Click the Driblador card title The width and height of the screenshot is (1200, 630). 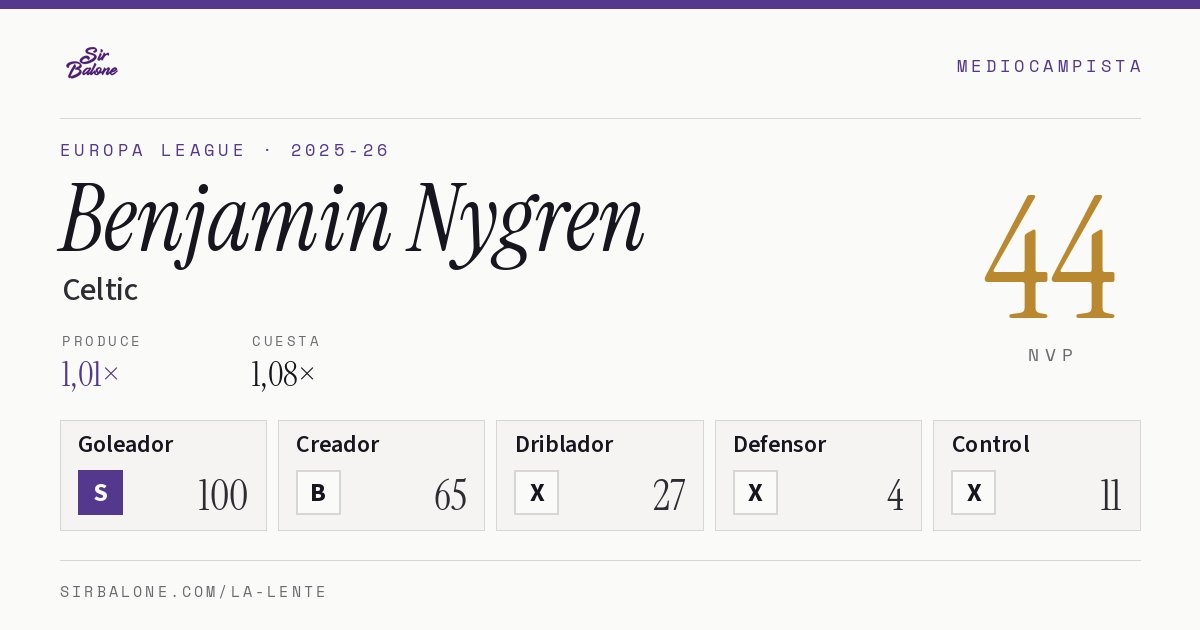click(564, 444)
